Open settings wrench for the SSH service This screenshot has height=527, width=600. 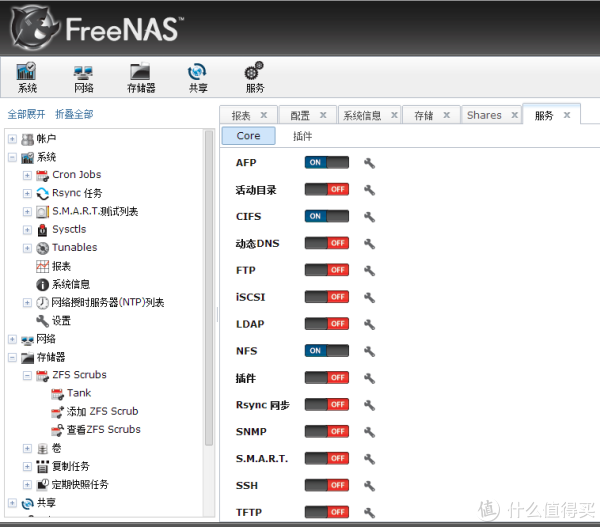coord(369,486)
